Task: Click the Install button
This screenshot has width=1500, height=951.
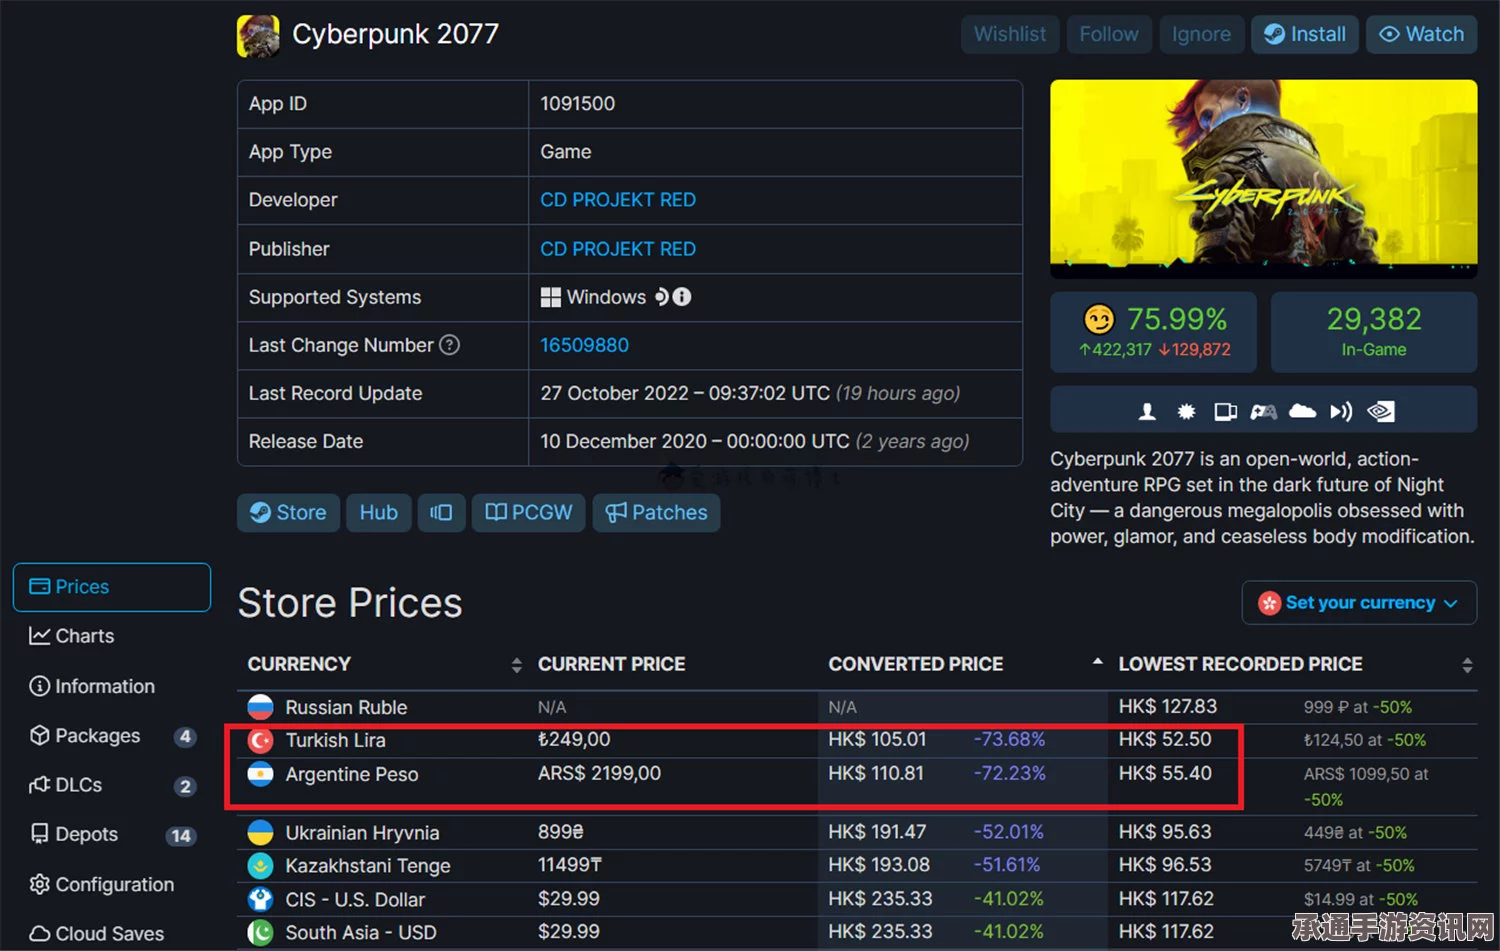Action: coord(1305,34)
